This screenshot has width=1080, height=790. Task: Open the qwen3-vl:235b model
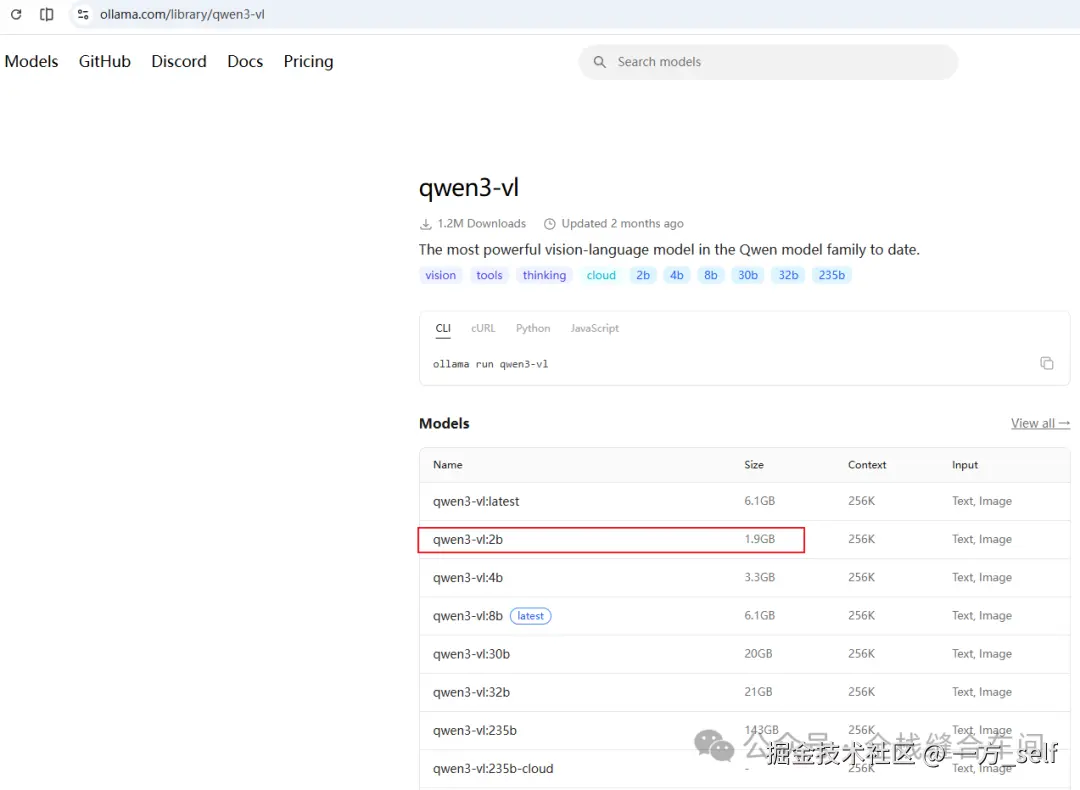(x=475, y=731)
